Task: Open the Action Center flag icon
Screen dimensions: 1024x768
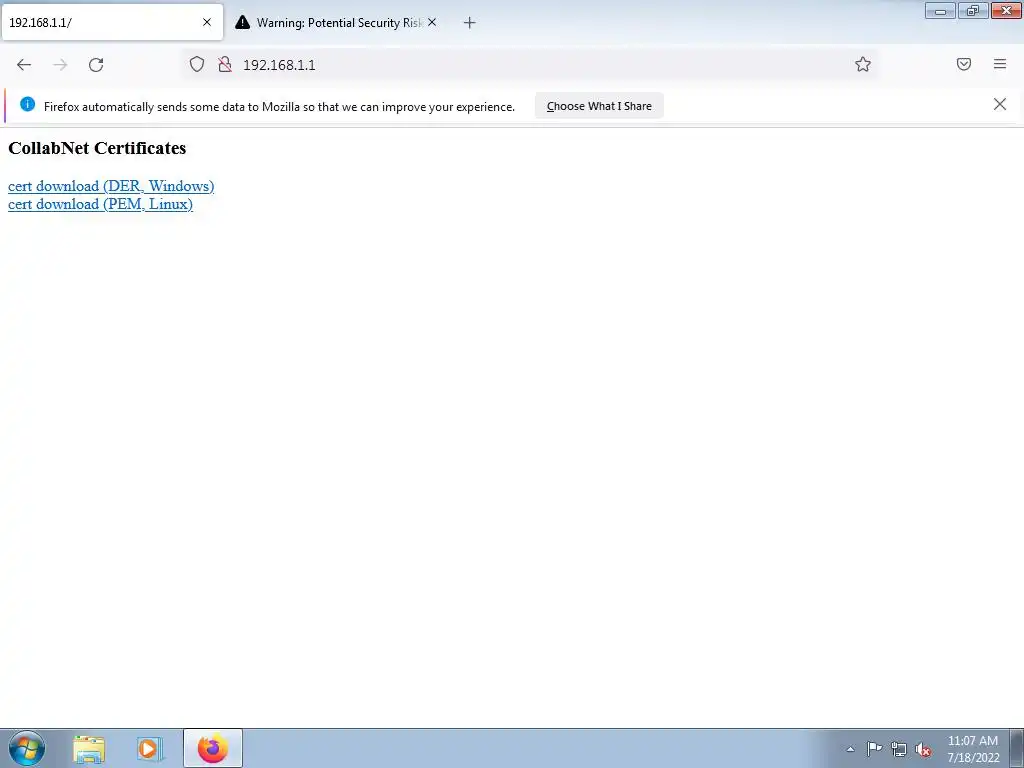Action: click(x=874, y=749)
